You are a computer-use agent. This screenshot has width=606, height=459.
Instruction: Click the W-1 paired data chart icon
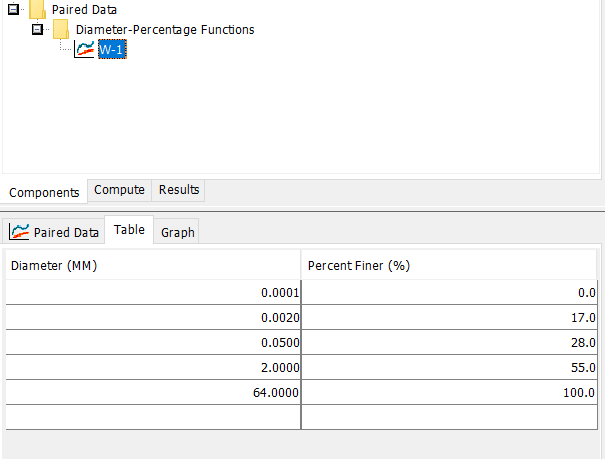tap(84, 50)
